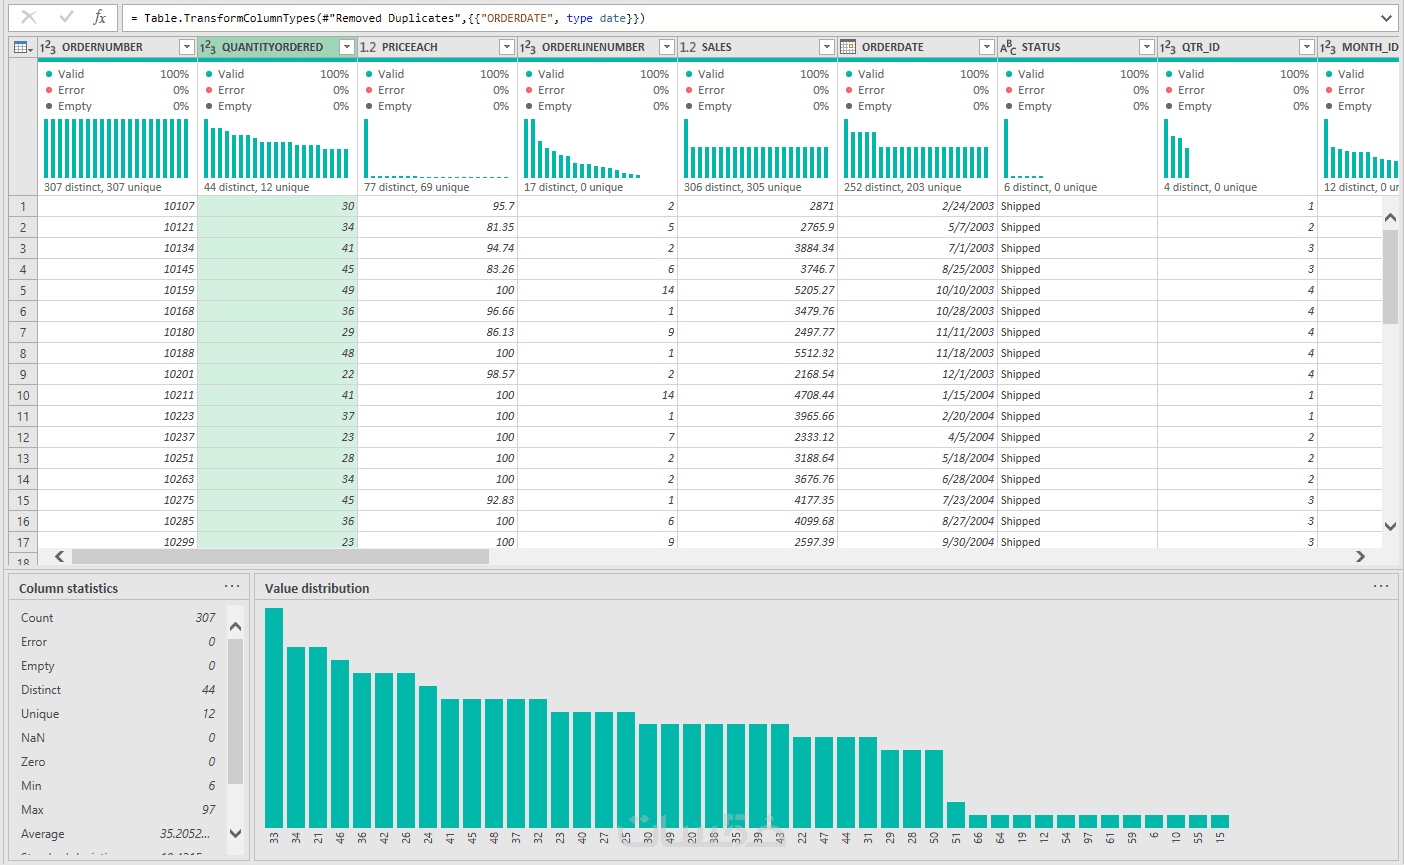Change the ORDERDATE column date type icon
Screen dimensions: 1404x865
[848, 47]
